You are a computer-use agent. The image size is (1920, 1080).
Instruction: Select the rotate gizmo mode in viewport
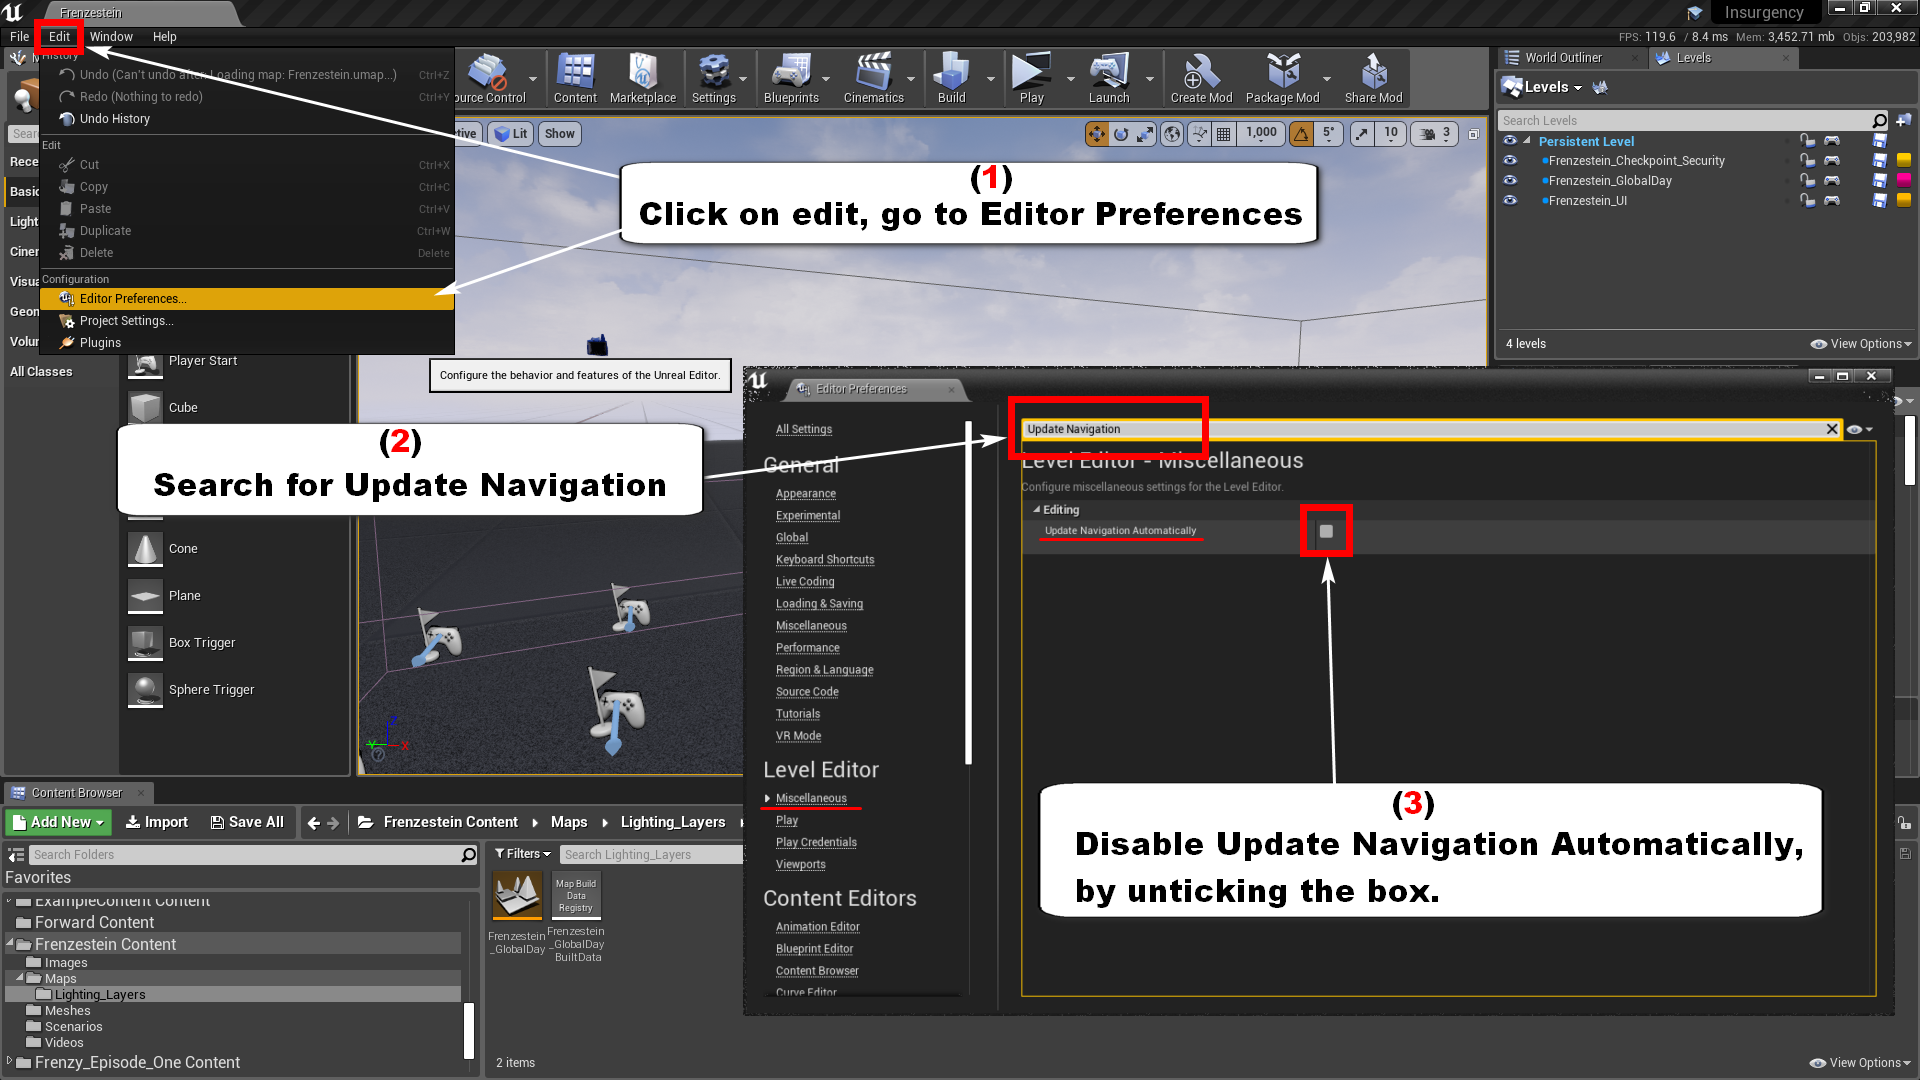coord(1121,134)
